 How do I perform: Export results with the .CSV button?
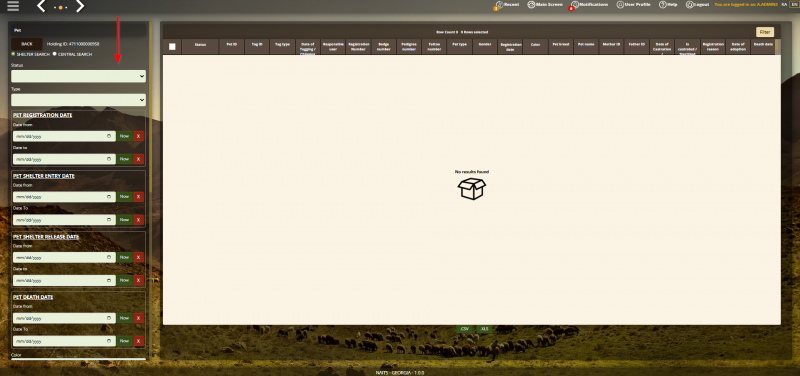point(464,330)
